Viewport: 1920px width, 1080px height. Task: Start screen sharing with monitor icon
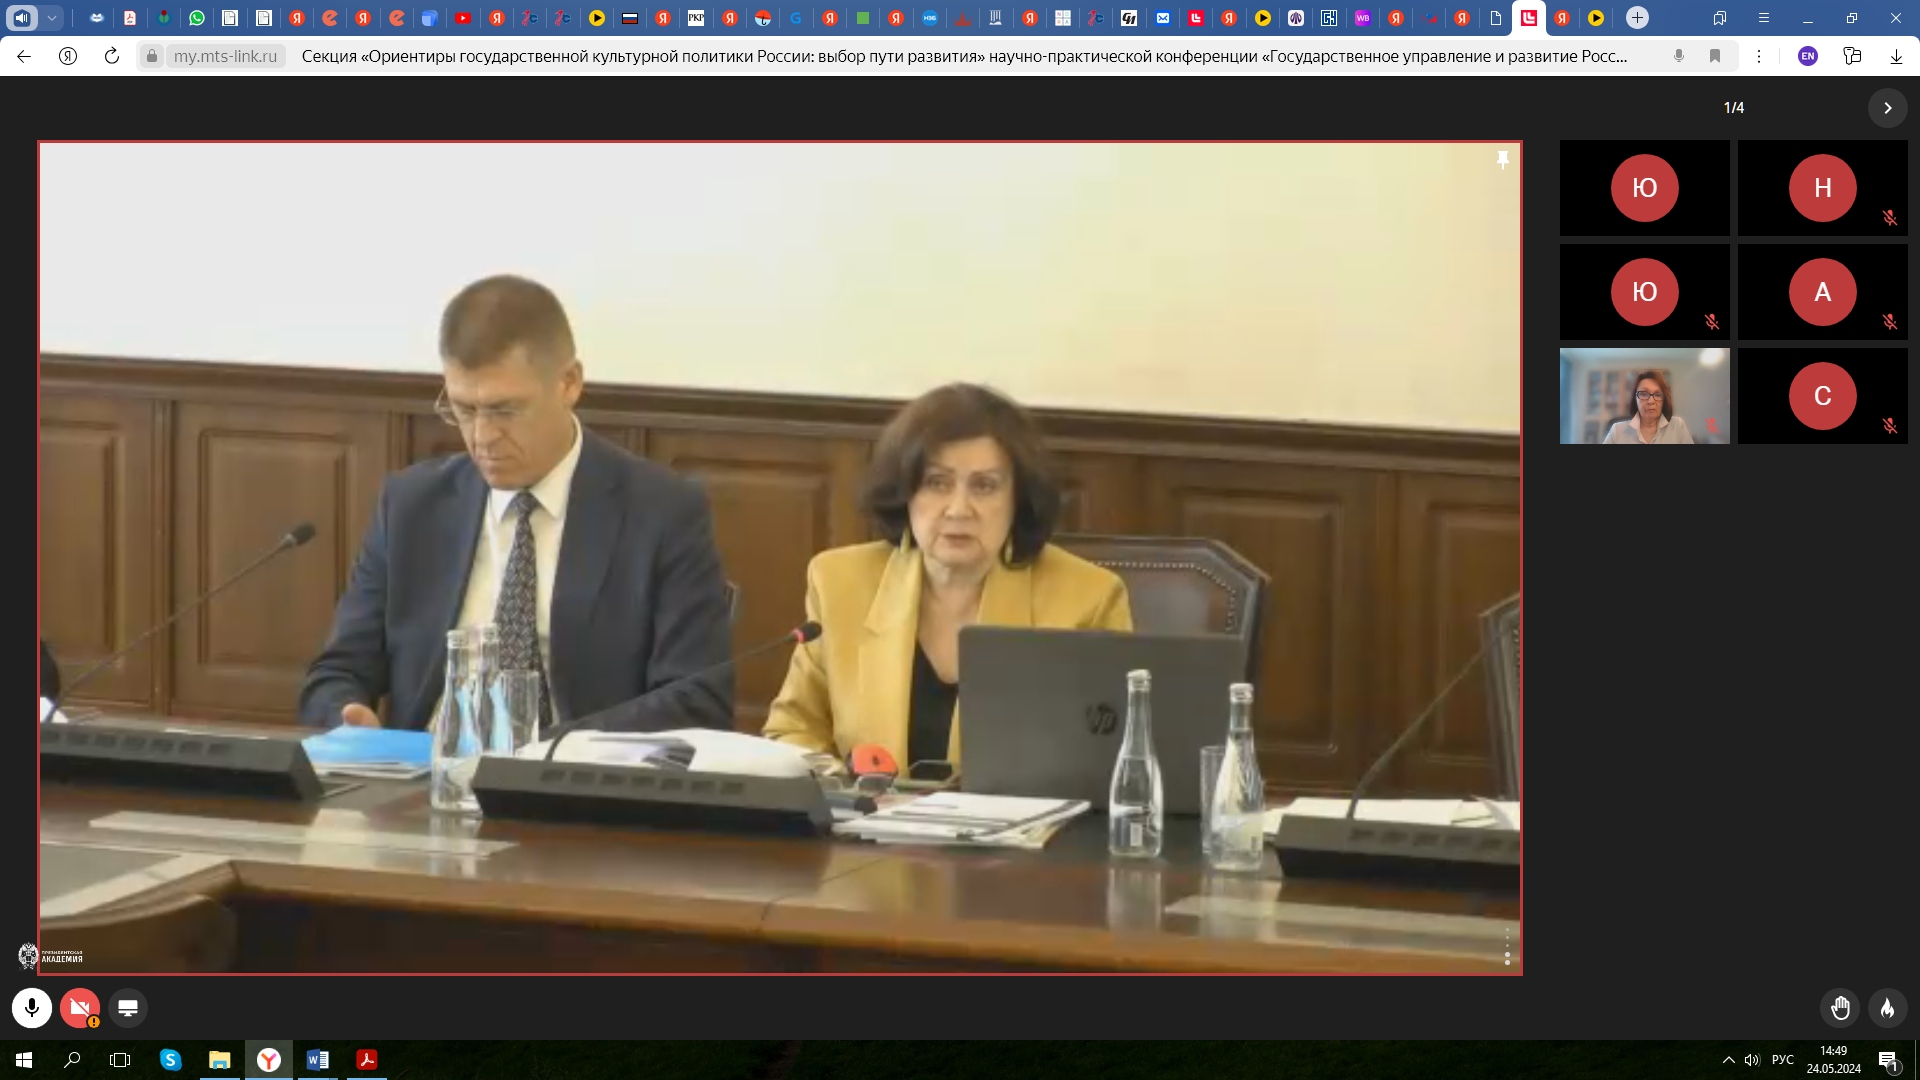[x=128, y=1008]
